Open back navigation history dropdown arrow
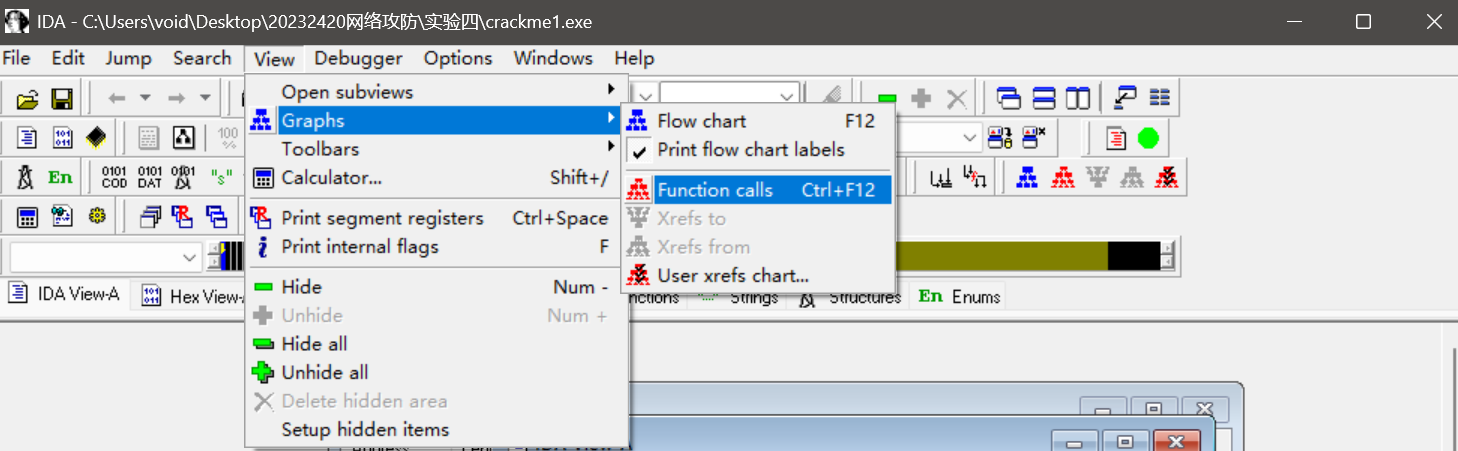Image resolution: width=1458 pixels, height=451 pixels. [x=145, y=98]
